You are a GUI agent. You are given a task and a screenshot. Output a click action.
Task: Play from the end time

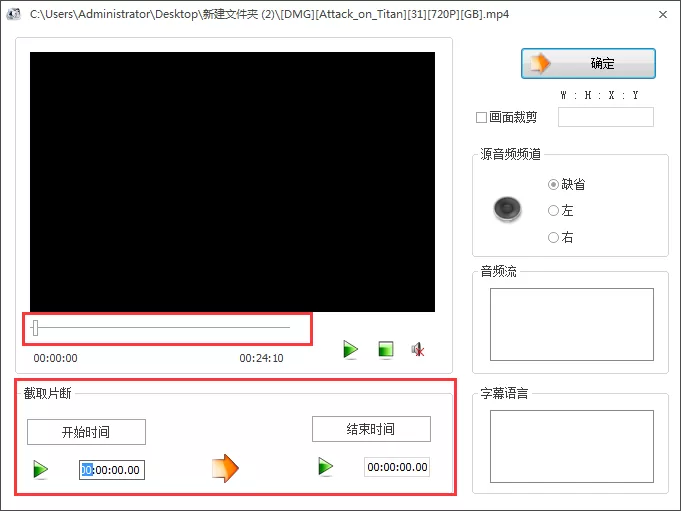pyautogui.click(x=325, y=467)
